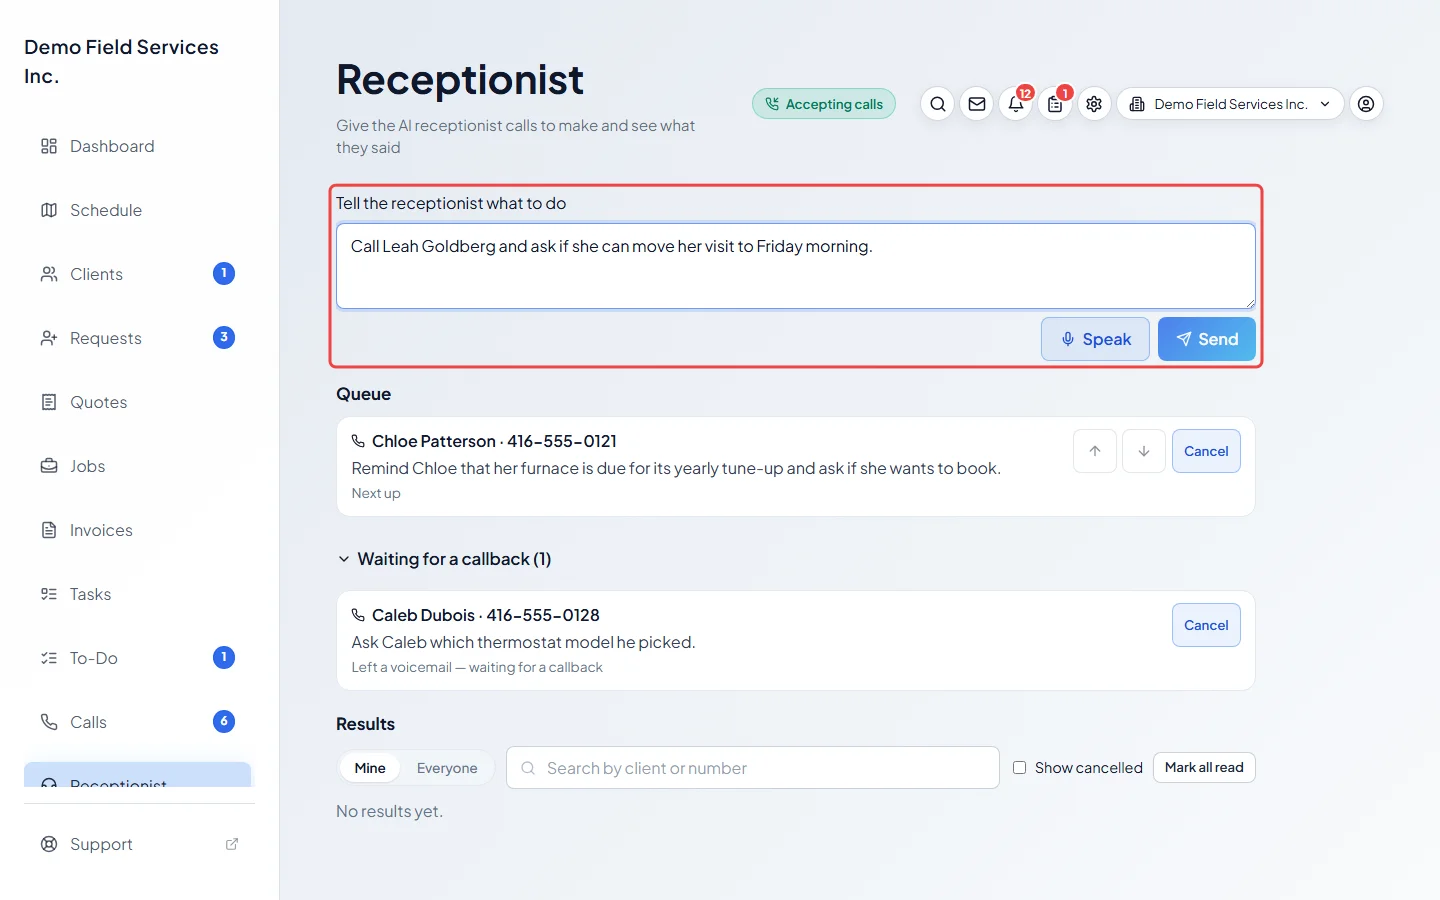
Task: Open the search icon in header
Action: [937, 104]
